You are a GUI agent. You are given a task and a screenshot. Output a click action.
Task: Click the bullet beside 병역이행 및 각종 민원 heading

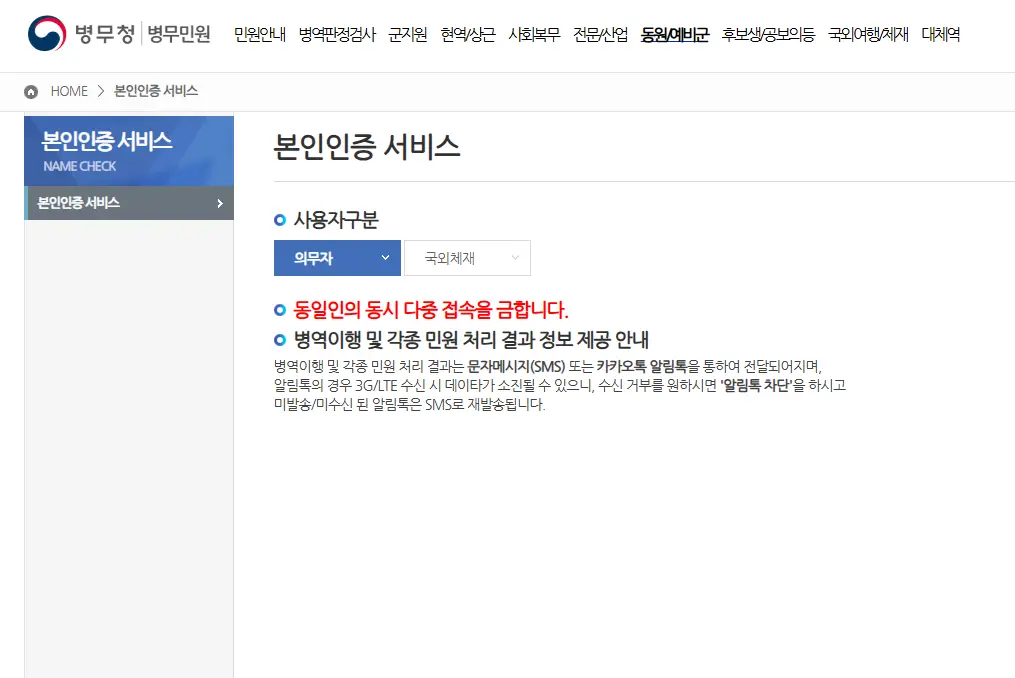(x=279, y=337)
